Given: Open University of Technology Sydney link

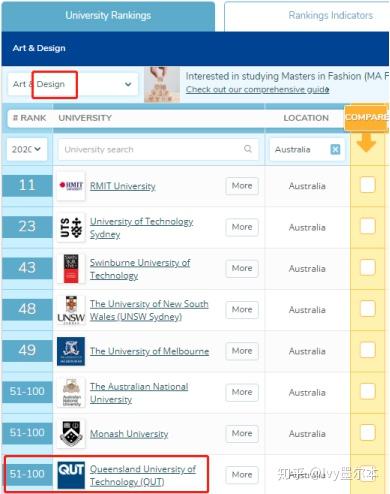Looking at the screenshot, I should [x=141, y=228].
